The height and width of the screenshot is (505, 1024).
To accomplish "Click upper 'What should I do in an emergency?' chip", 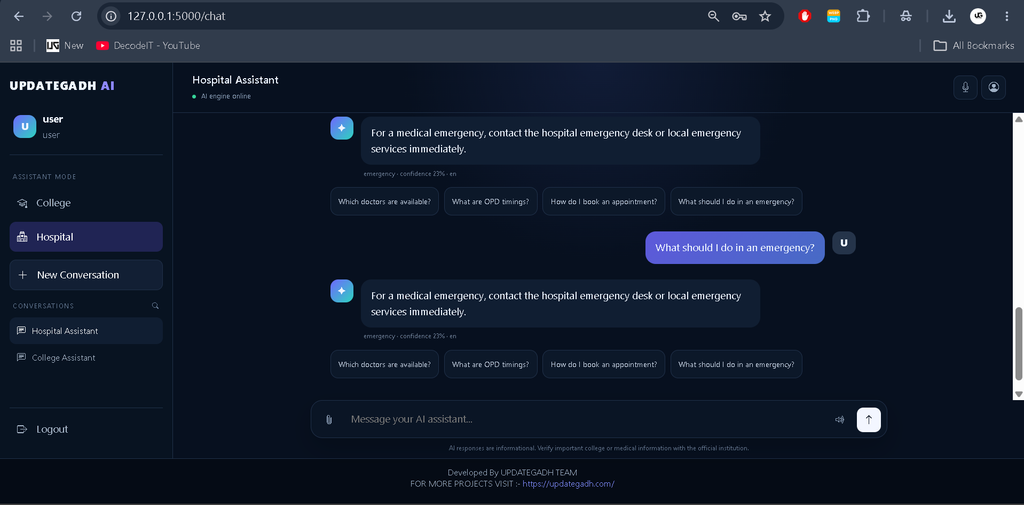I will click(736, 201).
